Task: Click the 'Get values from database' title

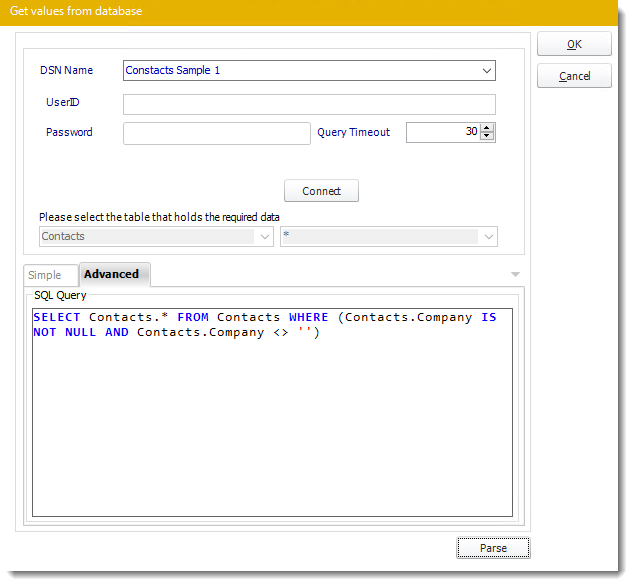Action: pos(76,11)
